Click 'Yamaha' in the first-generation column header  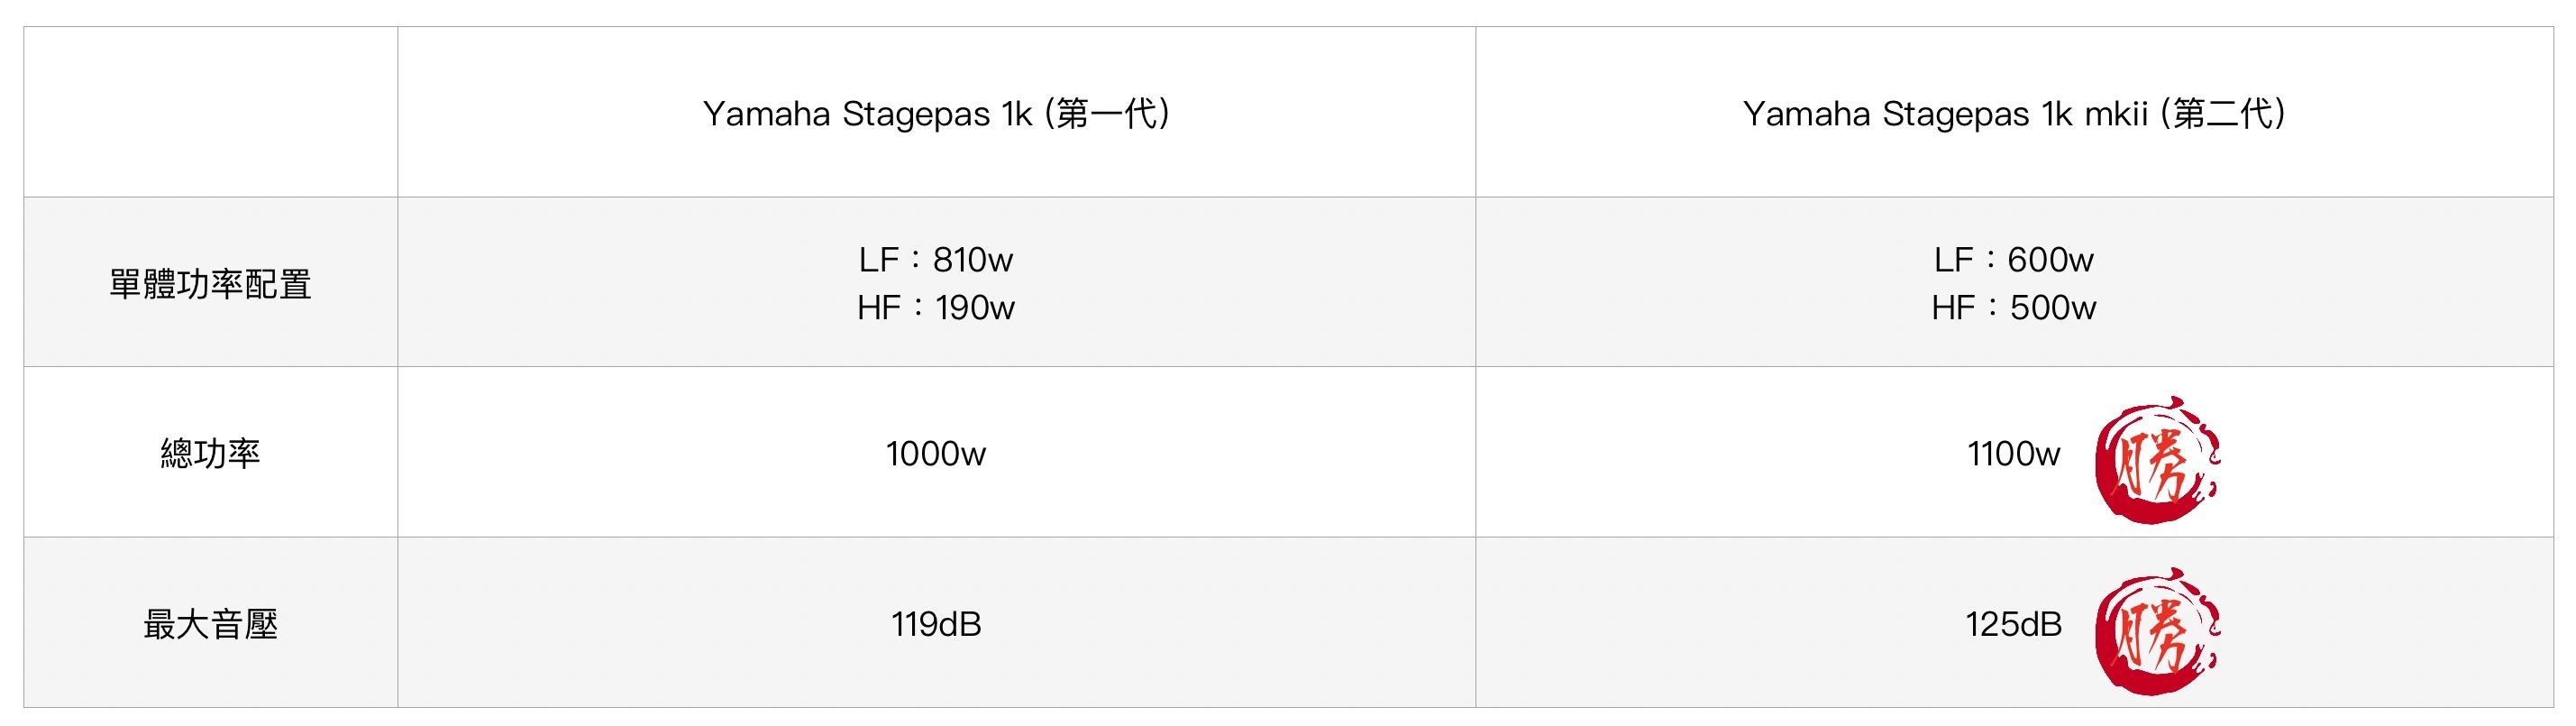click(766, 114)
